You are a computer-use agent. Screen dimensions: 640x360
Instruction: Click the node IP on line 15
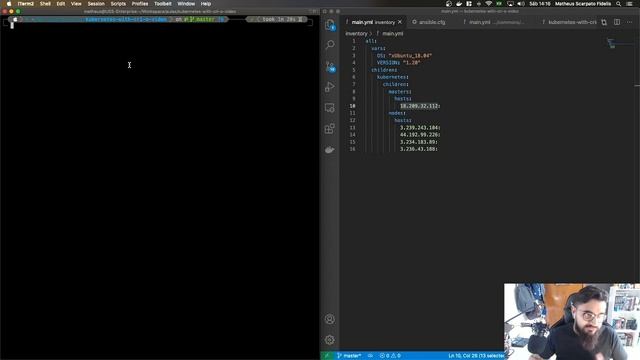(x=418, y=142)
